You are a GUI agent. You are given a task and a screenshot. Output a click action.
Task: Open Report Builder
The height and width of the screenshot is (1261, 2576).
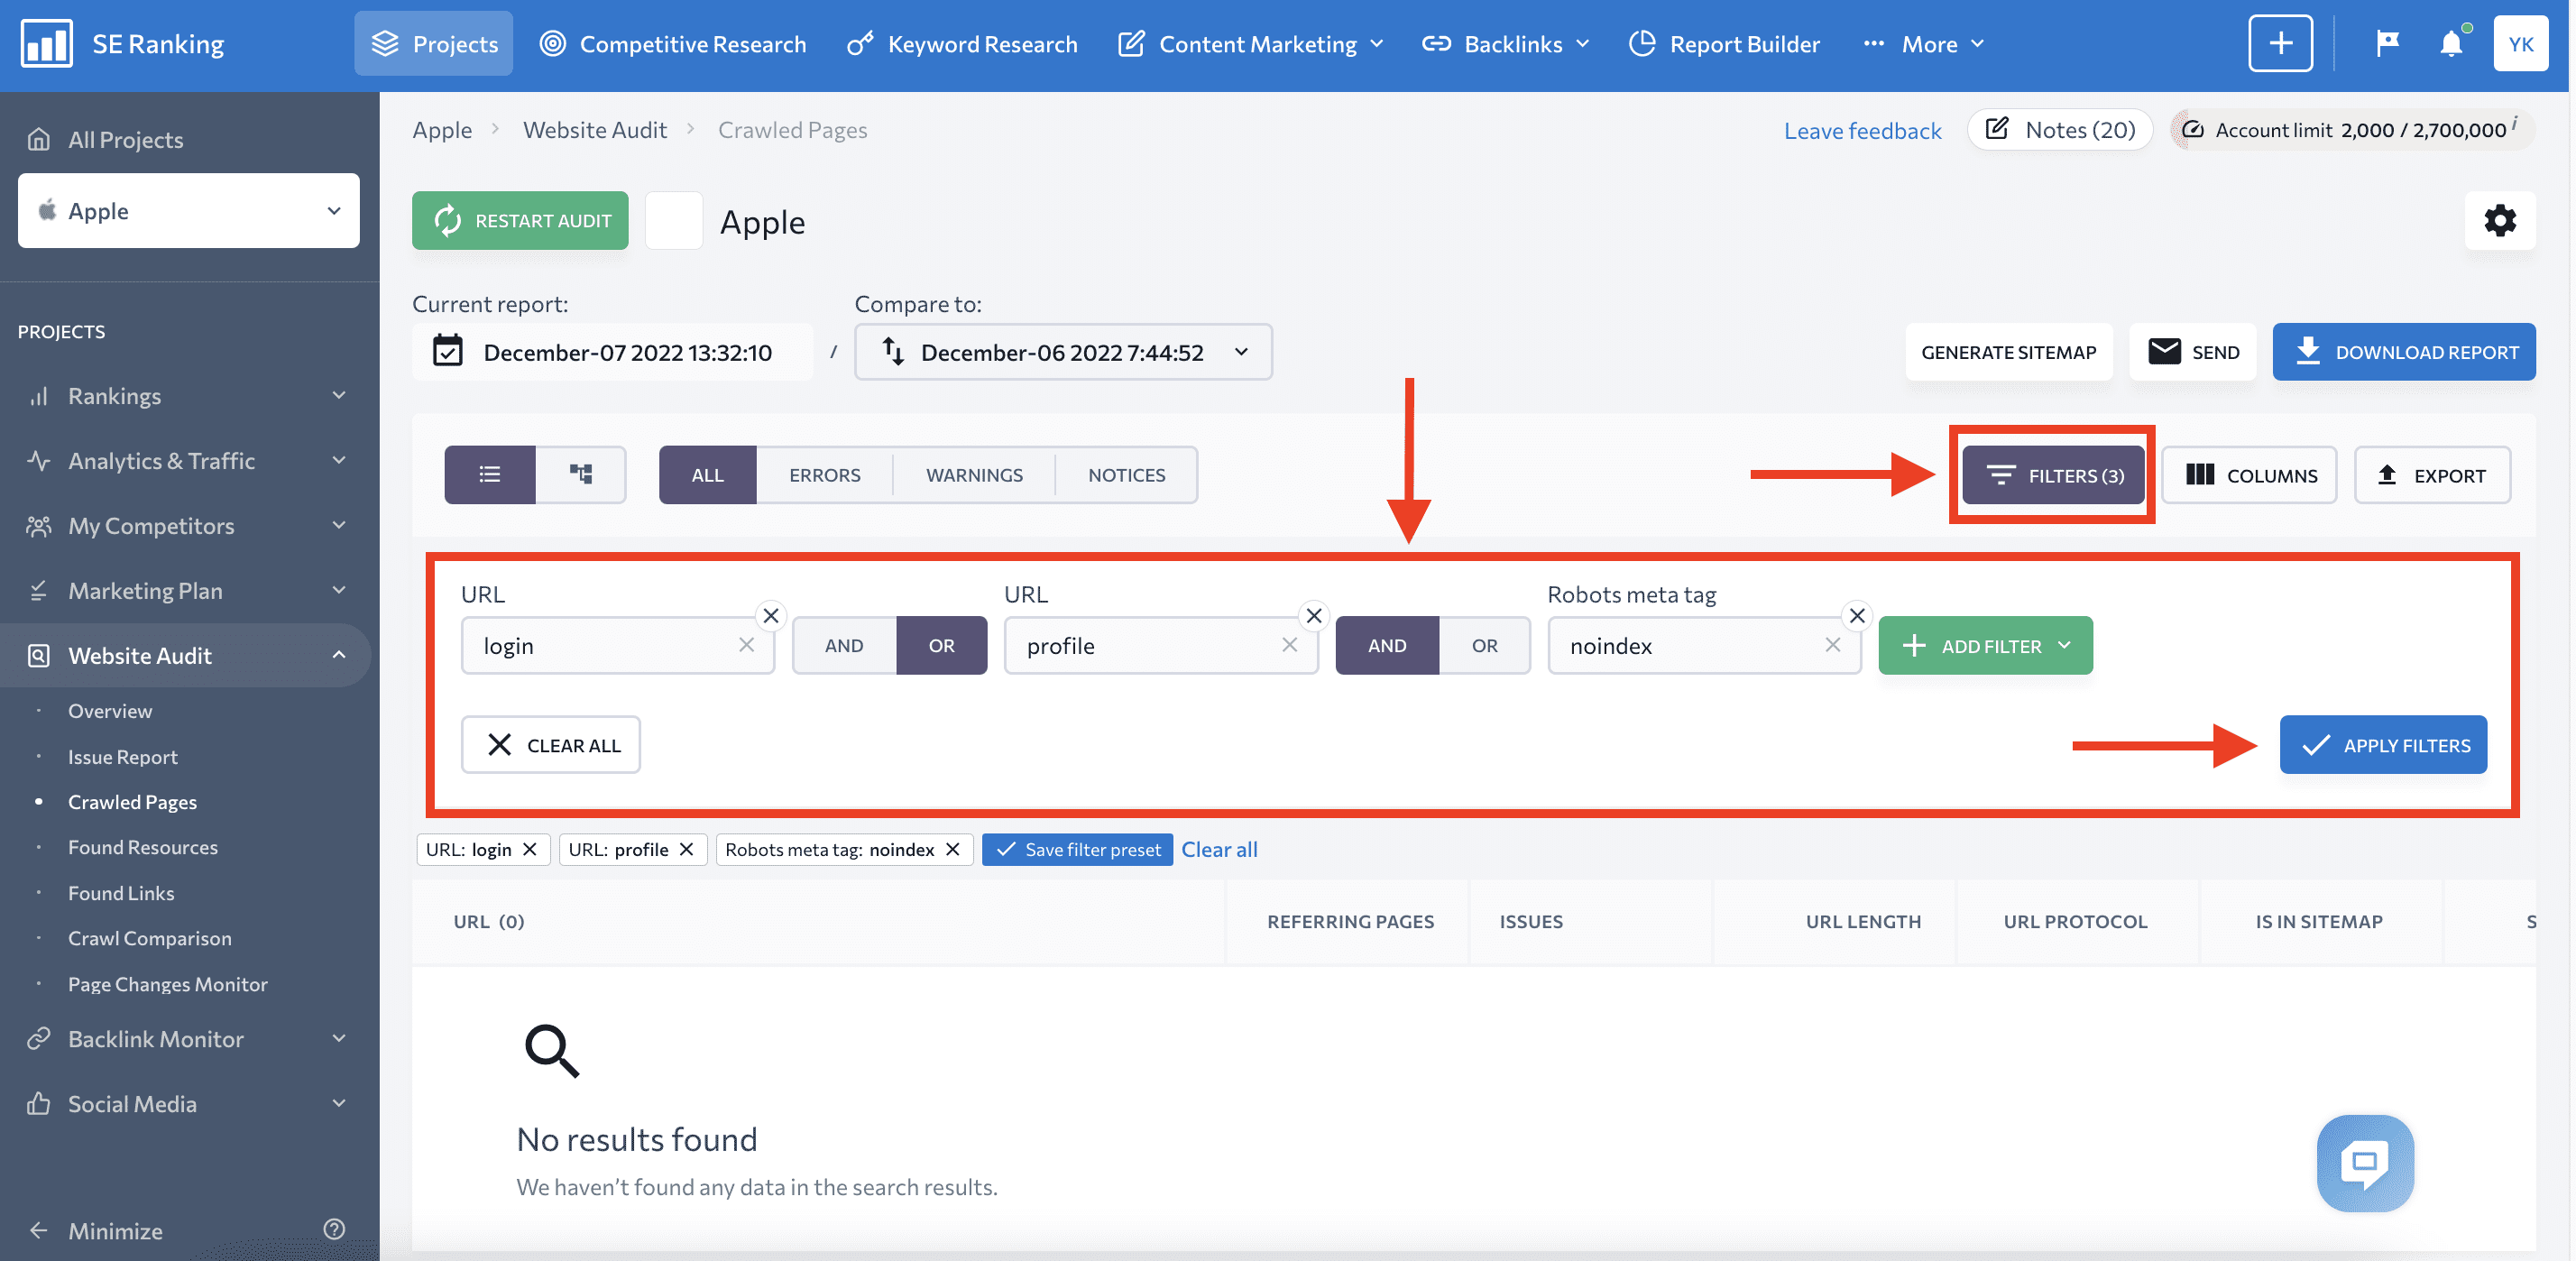pos(1724,44)
